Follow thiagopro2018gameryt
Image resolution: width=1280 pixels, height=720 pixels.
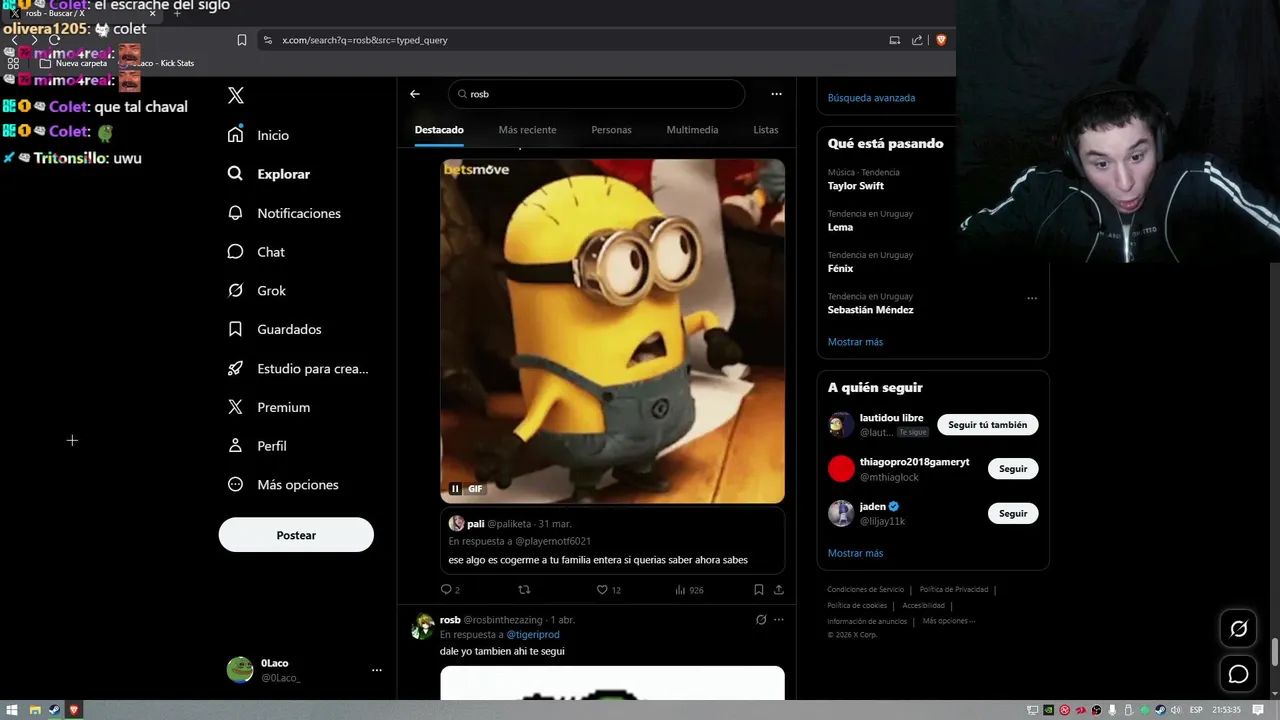click(1012, 469)
